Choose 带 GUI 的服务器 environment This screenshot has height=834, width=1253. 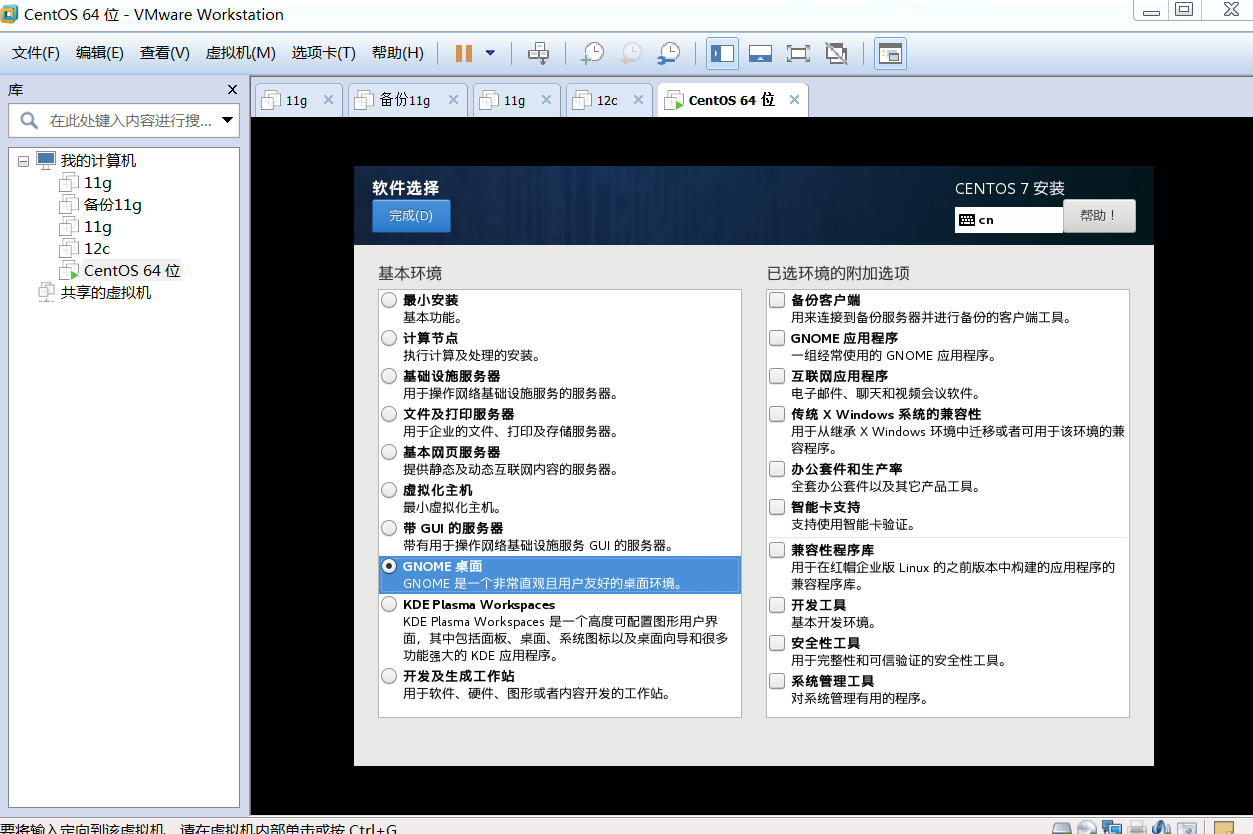tap(389, 528)
